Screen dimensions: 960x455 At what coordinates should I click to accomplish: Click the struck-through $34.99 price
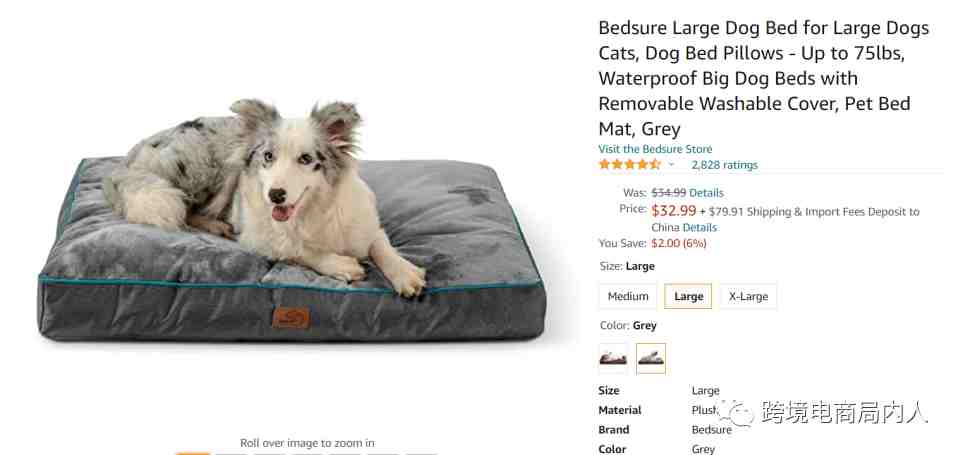[669, 193]
